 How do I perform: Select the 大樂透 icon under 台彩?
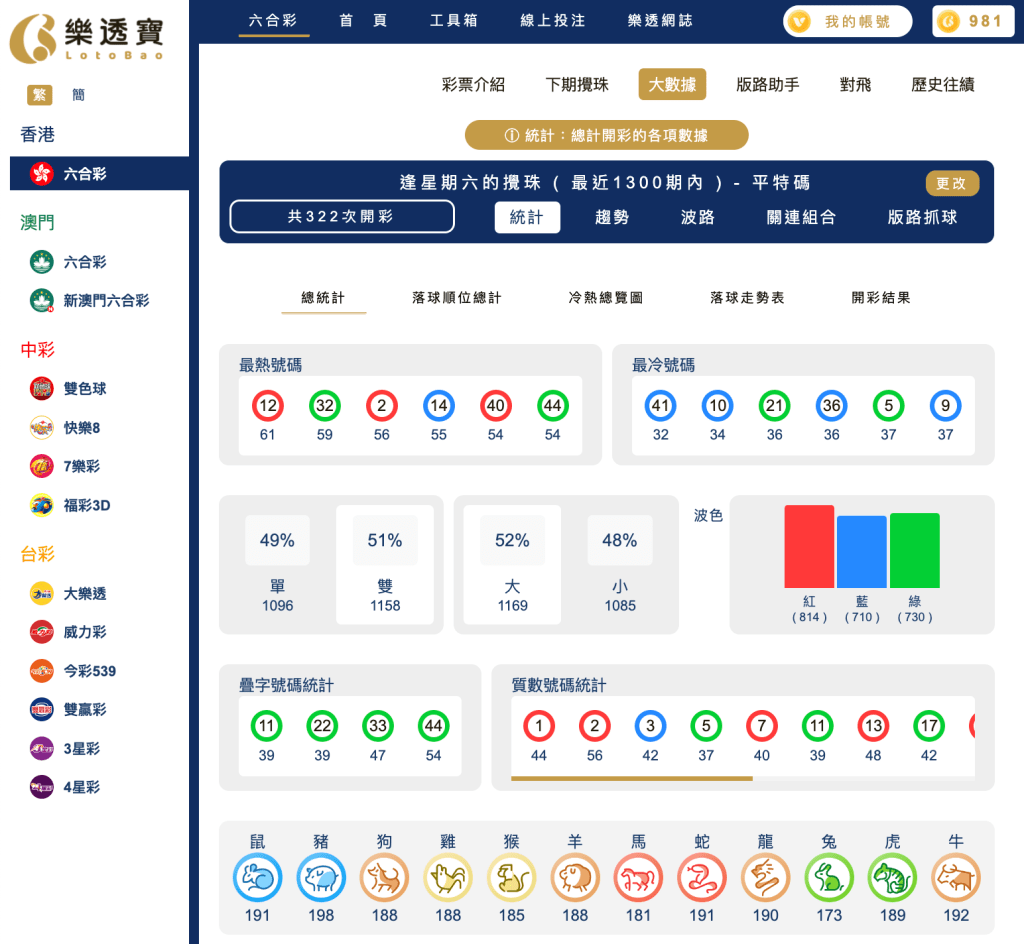pyautogui.click(x=40, y=594)
